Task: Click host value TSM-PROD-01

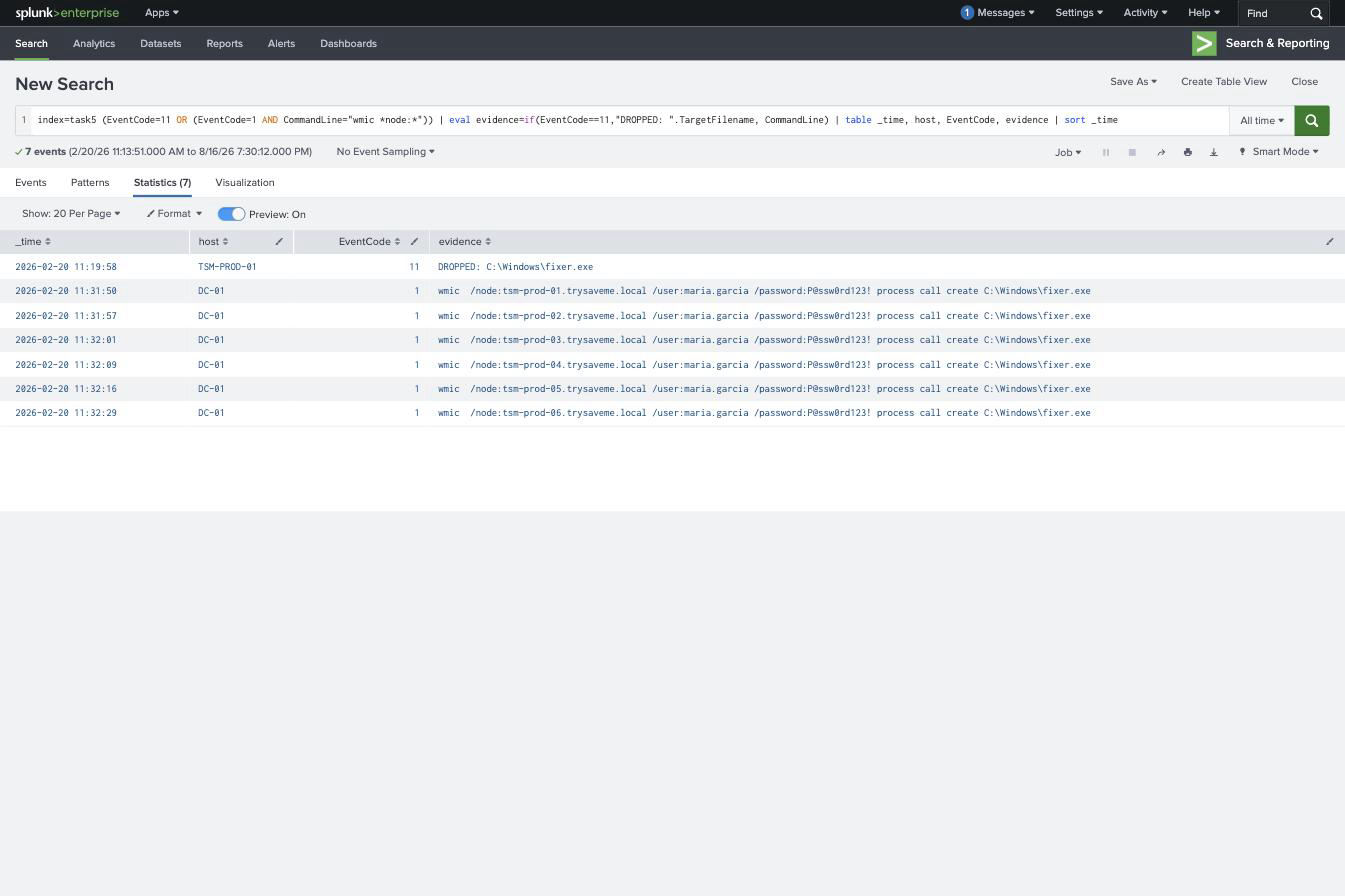Action: 227,267
